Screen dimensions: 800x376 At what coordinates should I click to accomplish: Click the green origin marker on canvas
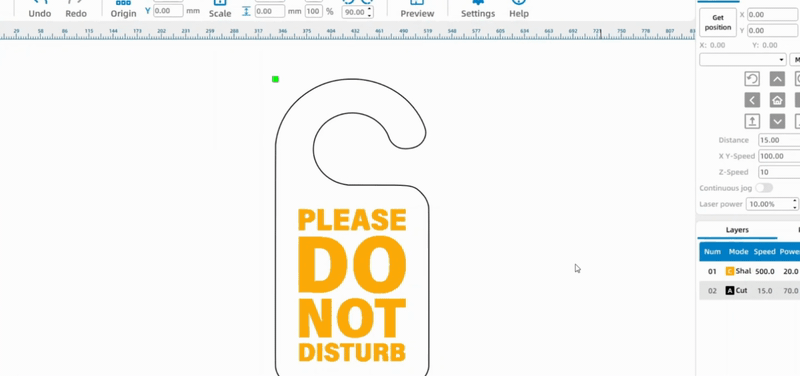pos(276,79)
